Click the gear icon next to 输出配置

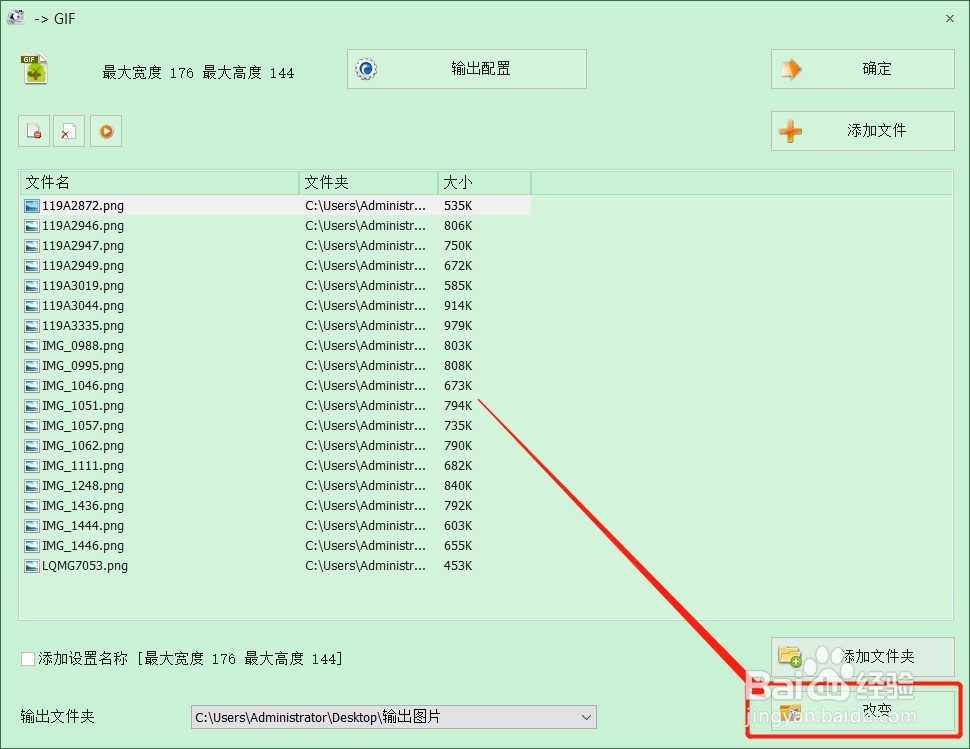pyautogui.click(x=366, y=68)
